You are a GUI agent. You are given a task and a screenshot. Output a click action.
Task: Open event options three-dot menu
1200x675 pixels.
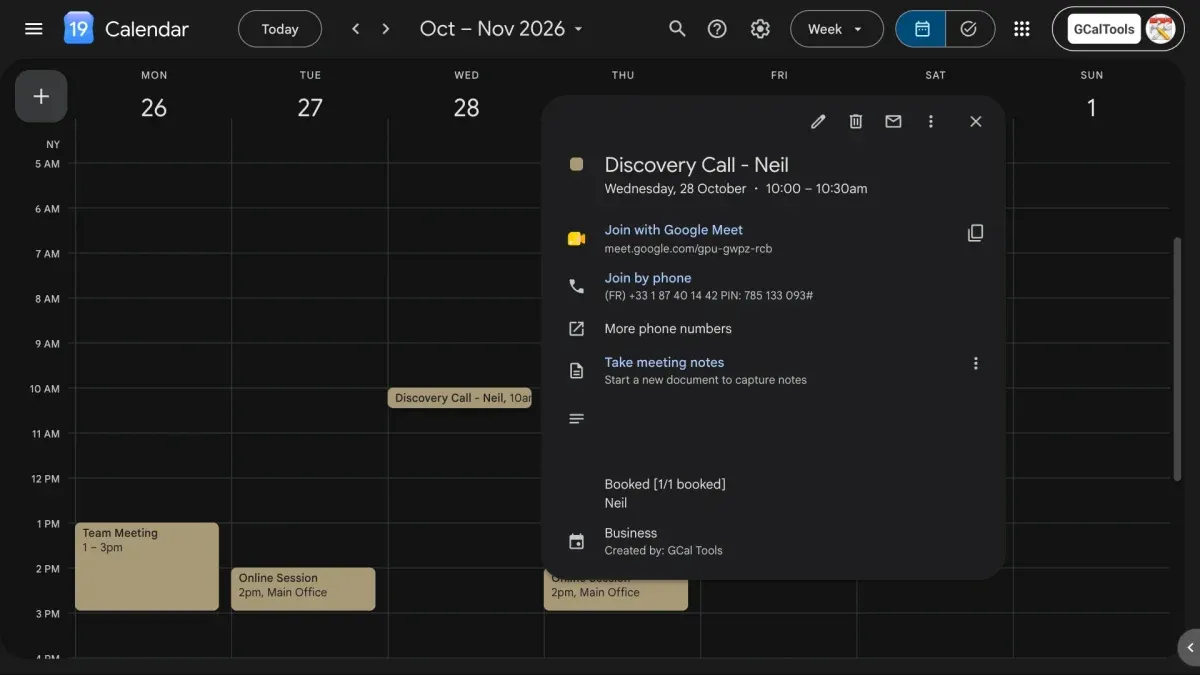click(931, 121)
